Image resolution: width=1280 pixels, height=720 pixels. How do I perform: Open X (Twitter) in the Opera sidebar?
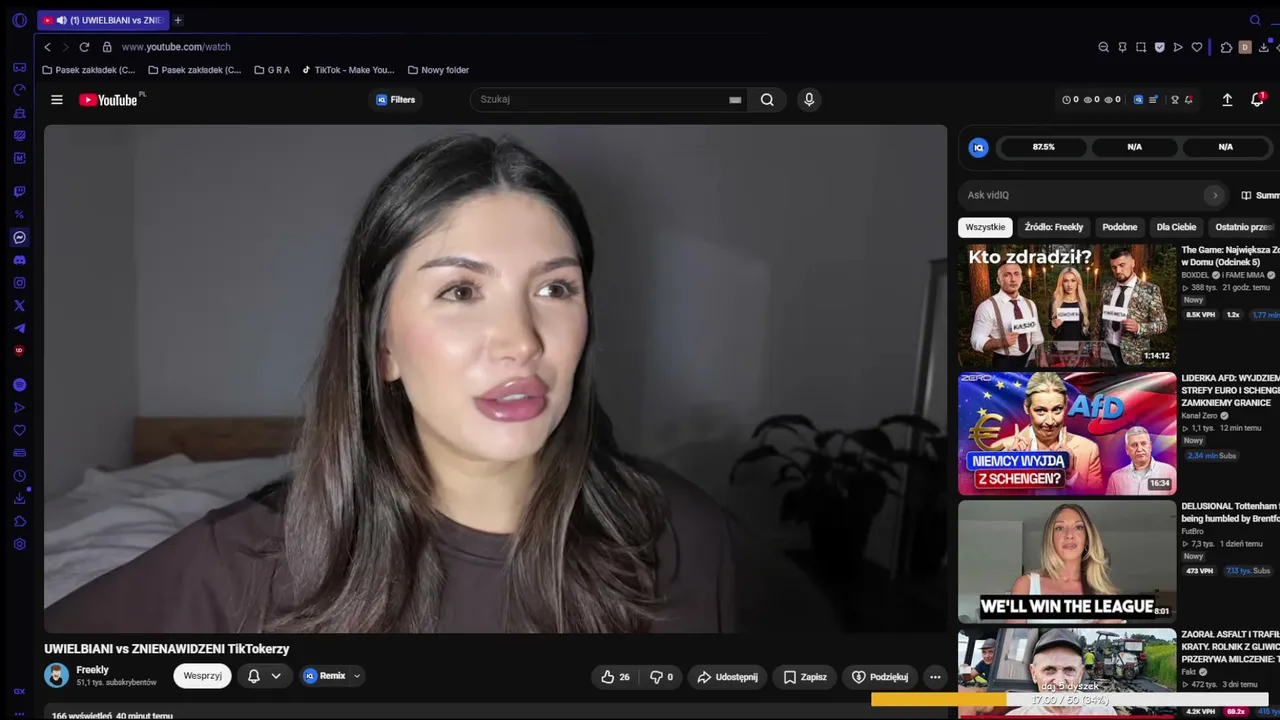(19, 306)
